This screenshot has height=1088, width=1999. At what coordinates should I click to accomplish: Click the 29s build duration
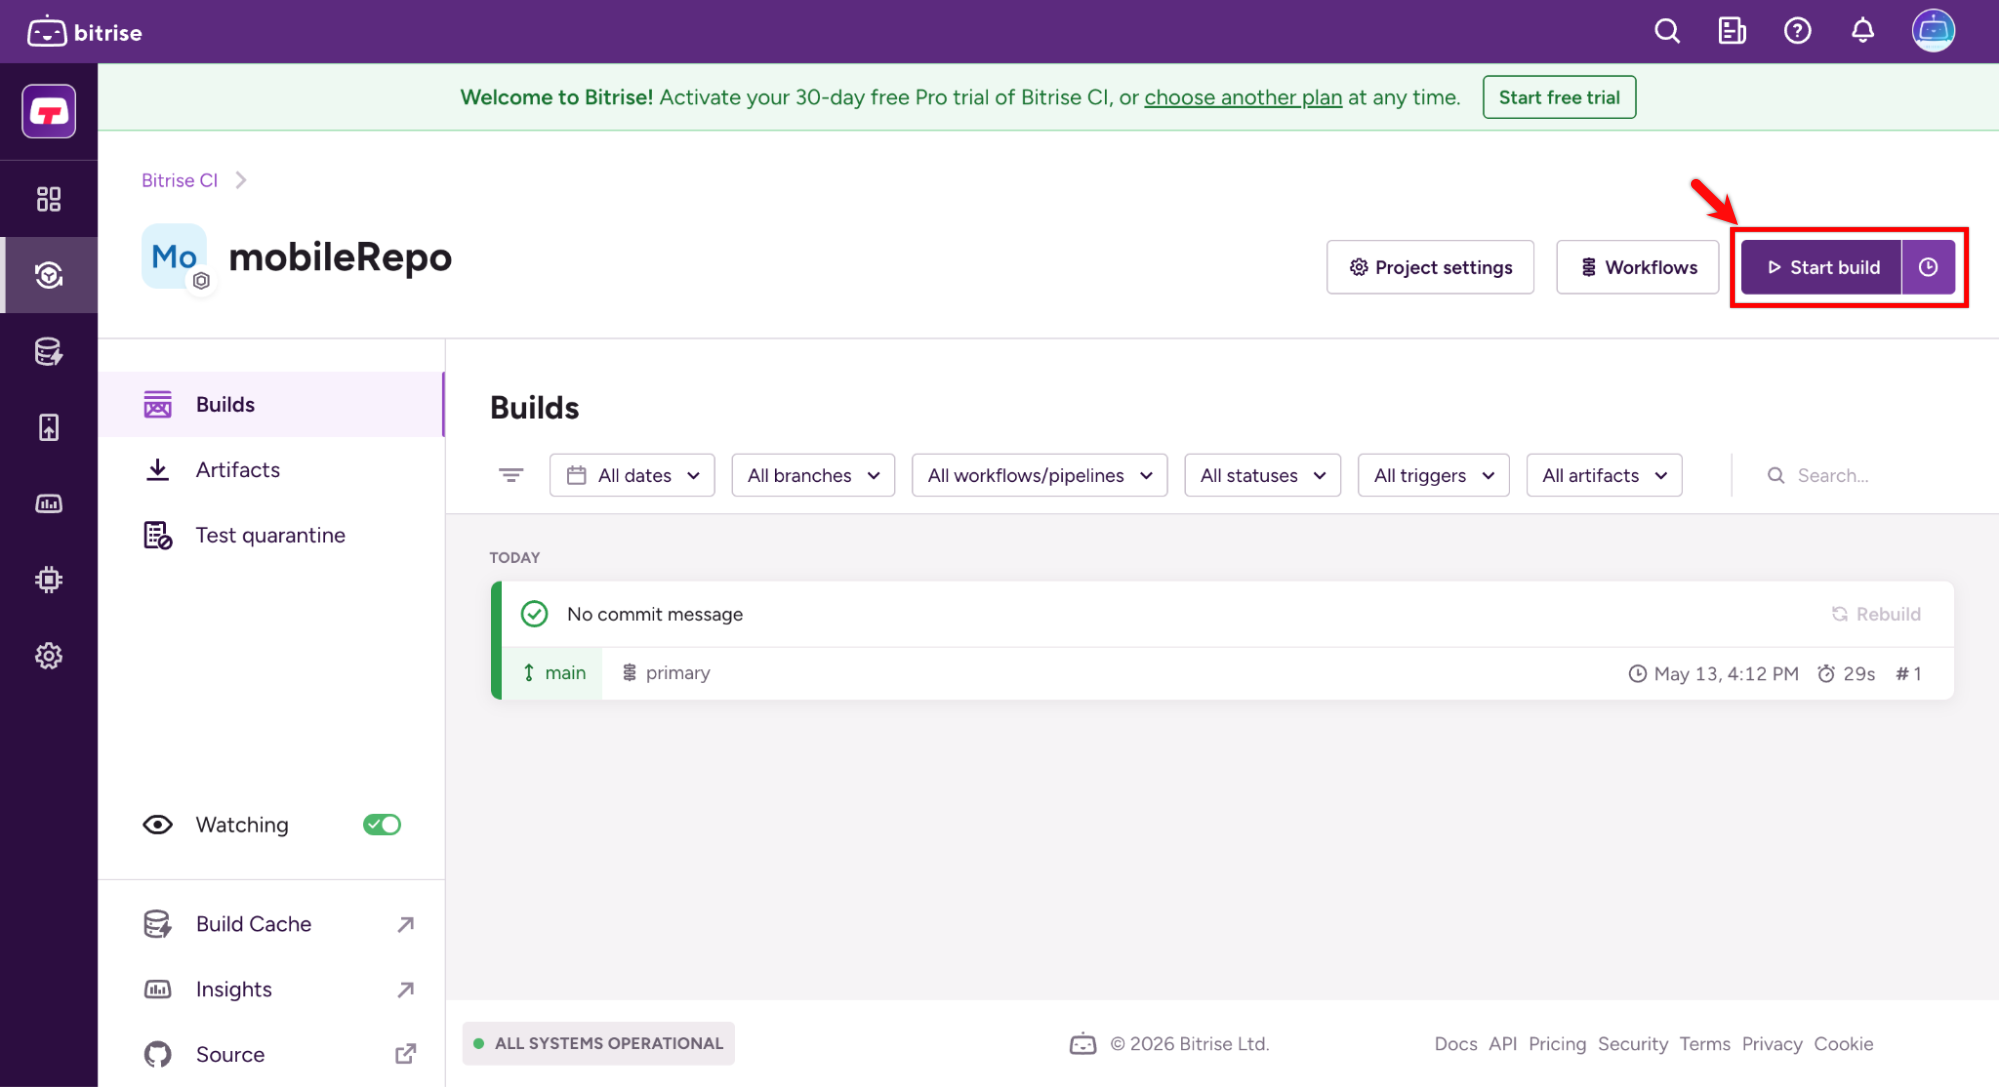[x=1846, y=674]
